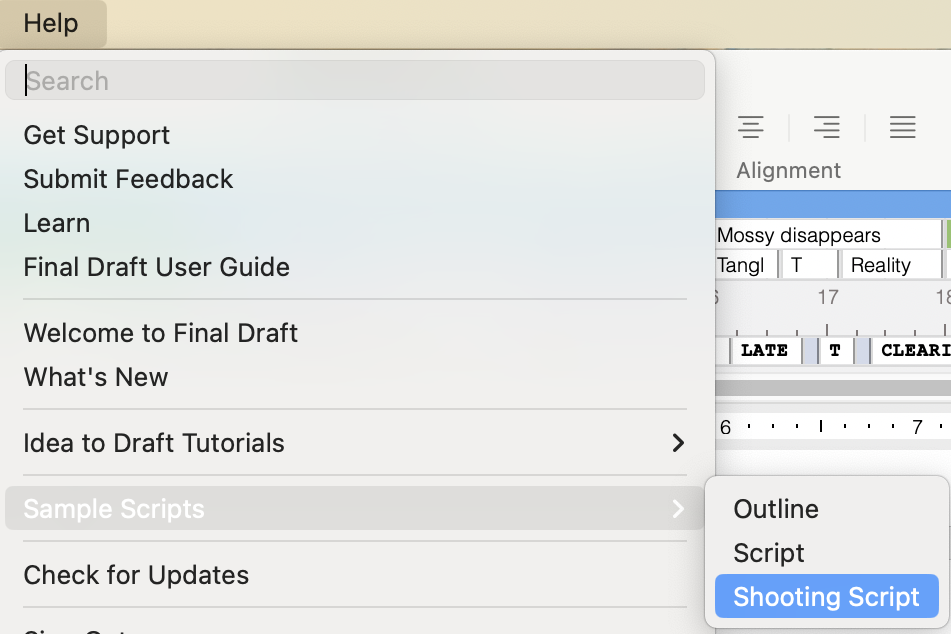Image resolution: width=951 pixels, height=634 pixels.
Task: Open the Final Draft User Guide
Action: [156, 266]
